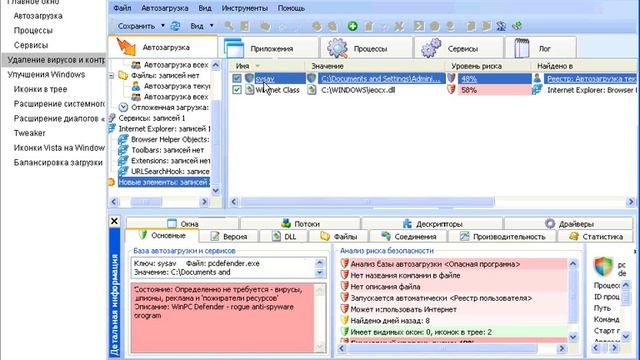Click 'Нет описания файла' risk line
The width and height of the screenshot is (640, 360).
click(x=385, y=287)
